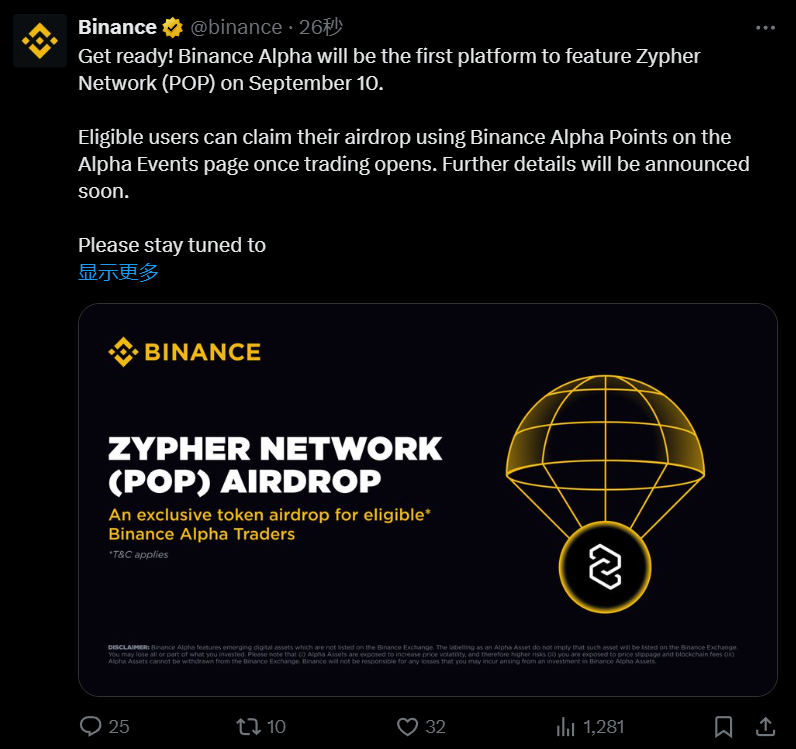Expand the post with 显示更多

coord(118,272)
